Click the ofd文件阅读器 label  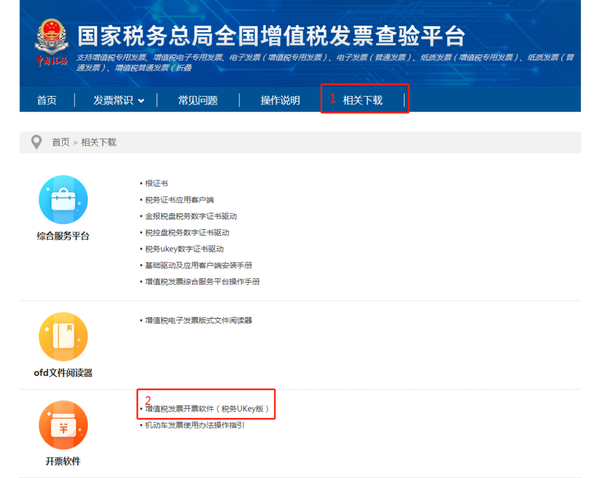63,373
